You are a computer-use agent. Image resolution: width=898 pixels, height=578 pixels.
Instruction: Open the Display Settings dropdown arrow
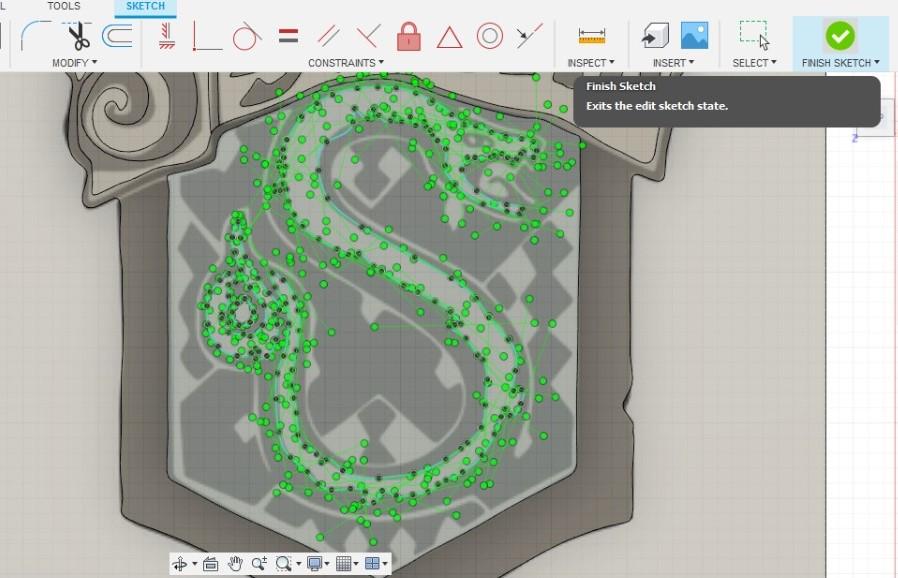(x=326, y=564)
